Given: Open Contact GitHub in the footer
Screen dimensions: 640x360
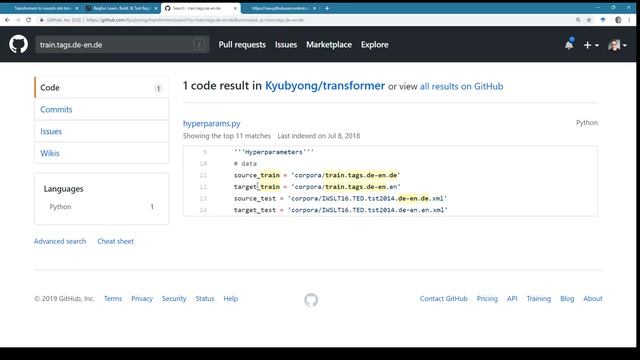Looking at the screenshot, I should pos(444,298).
